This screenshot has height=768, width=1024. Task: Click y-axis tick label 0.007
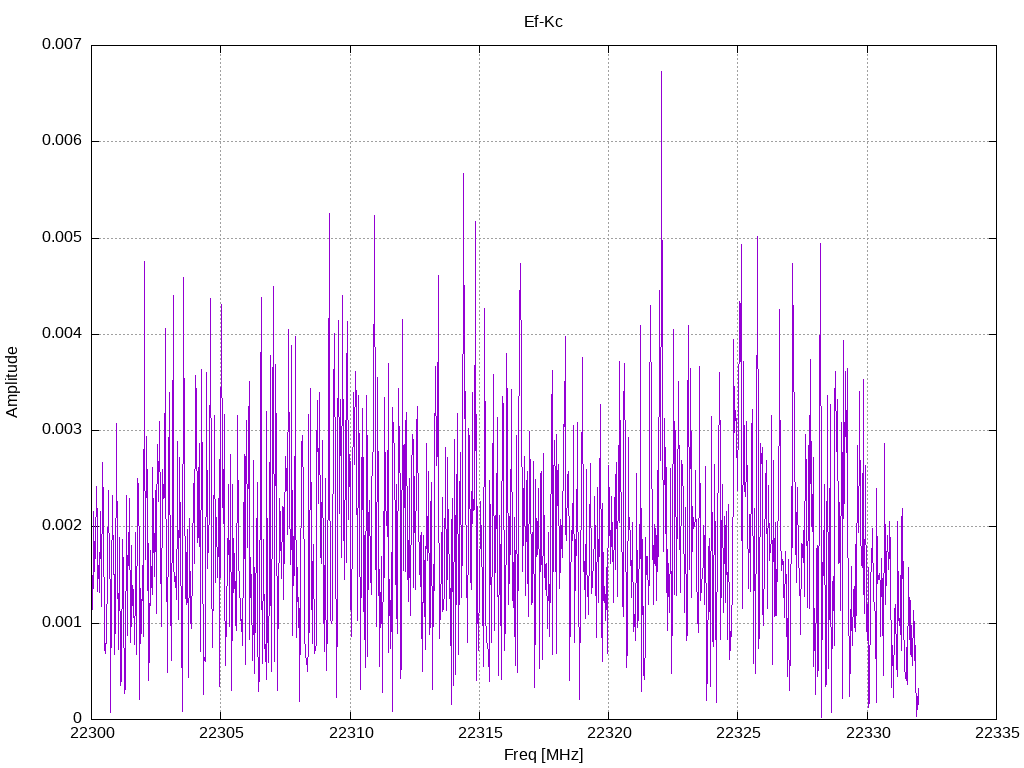[x=62, y=44]
